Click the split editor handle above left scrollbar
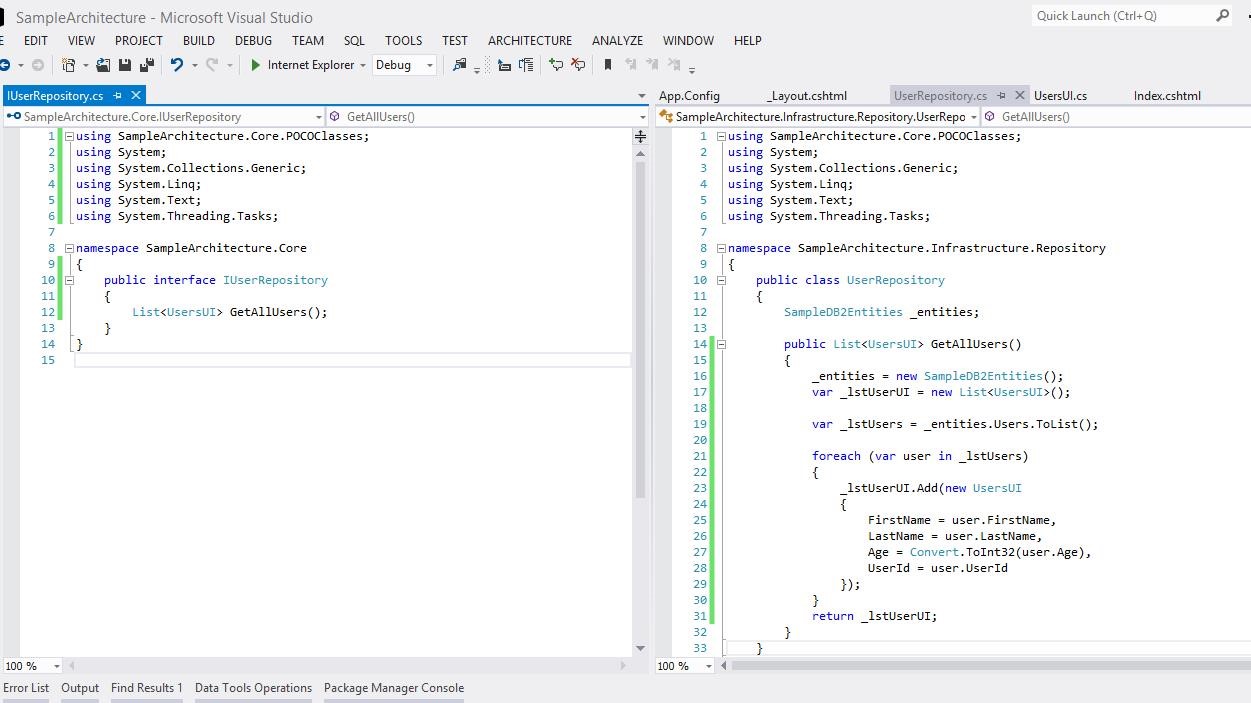This screenshot has height=703, width=1251. pos(640,136)
